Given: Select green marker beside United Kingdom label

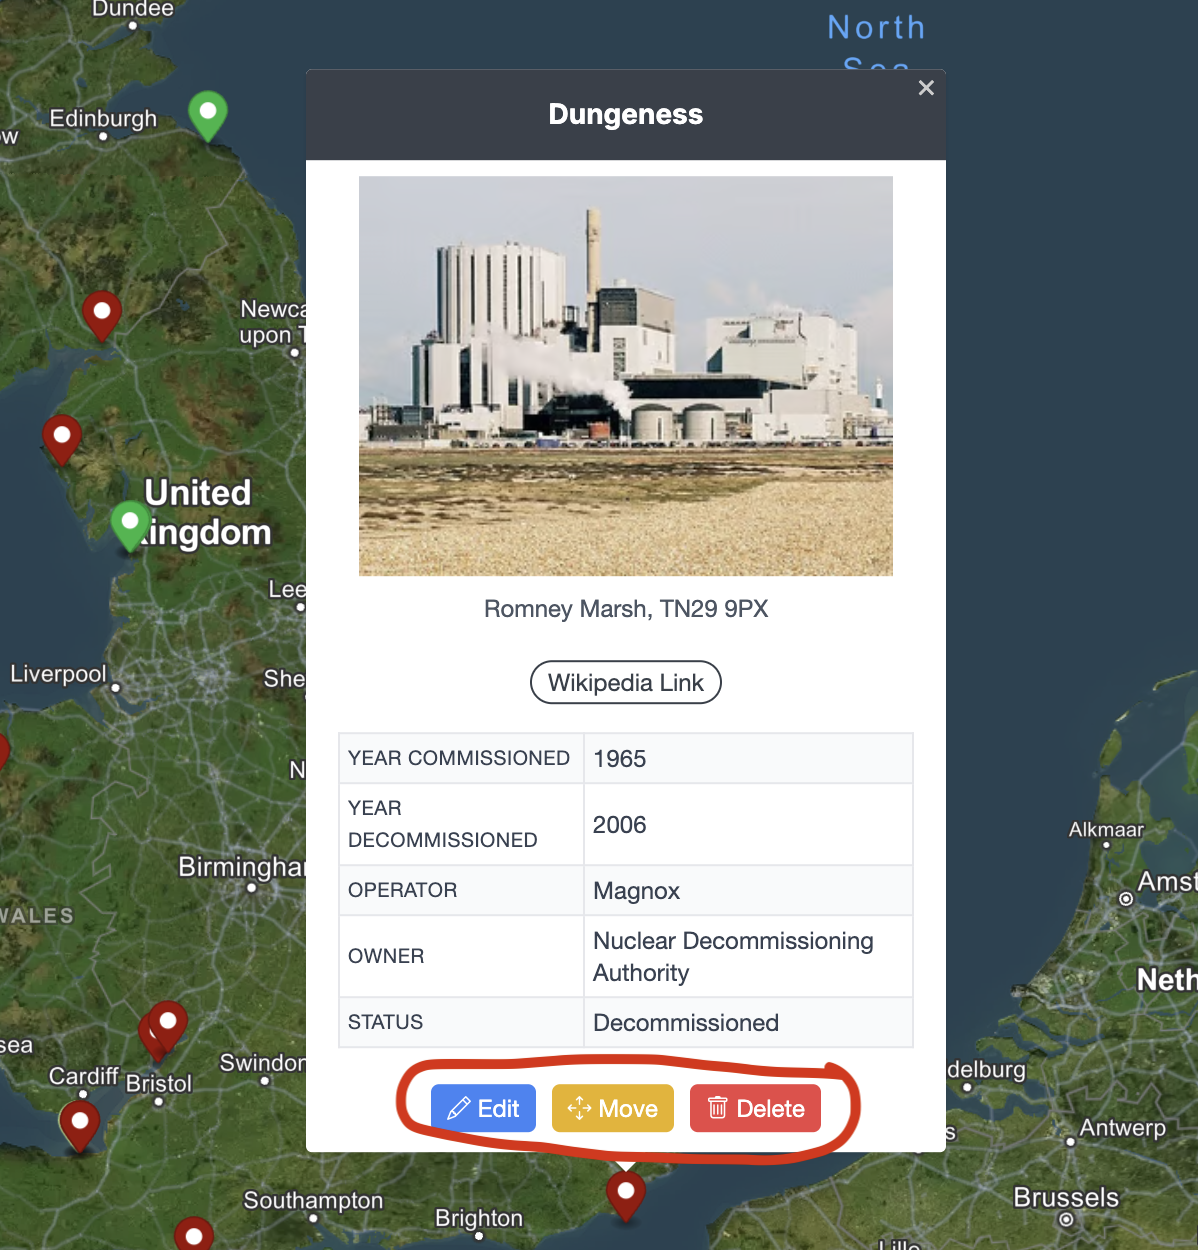Looking at the screenshot, I should (130, 523).
